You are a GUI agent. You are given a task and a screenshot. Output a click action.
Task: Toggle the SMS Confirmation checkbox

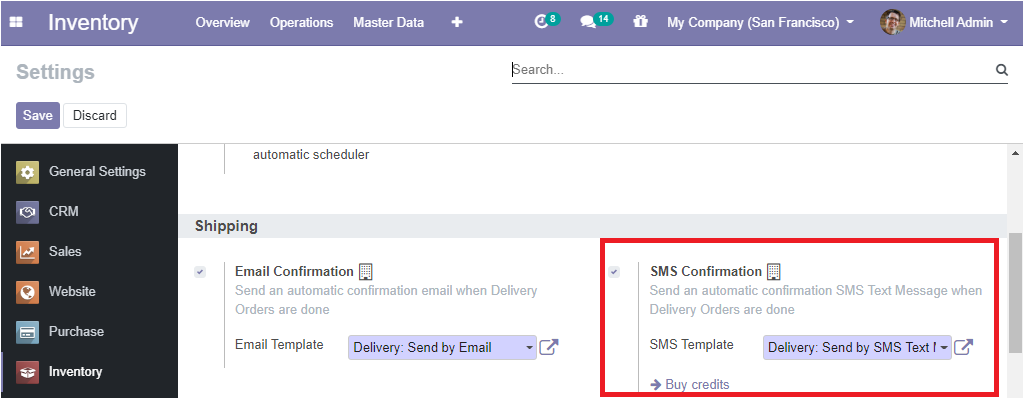(x=614, y=272)
